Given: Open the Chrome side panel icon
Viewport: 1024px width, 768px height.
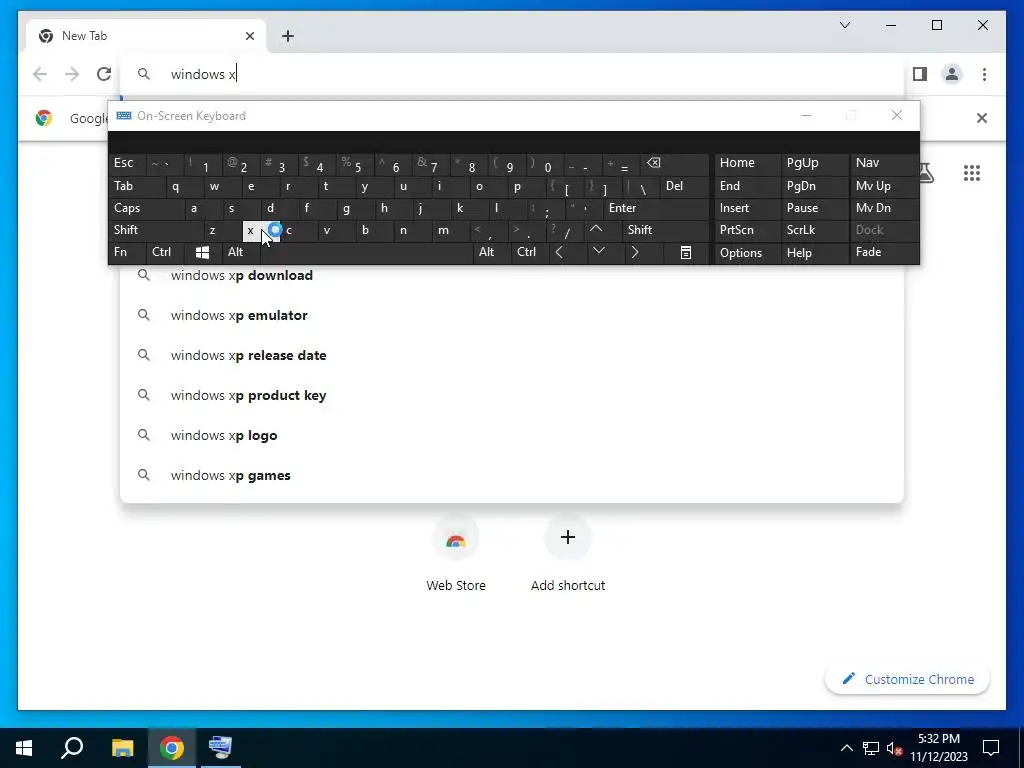Looking at the screenshot, I should click(x=920, y=74).
